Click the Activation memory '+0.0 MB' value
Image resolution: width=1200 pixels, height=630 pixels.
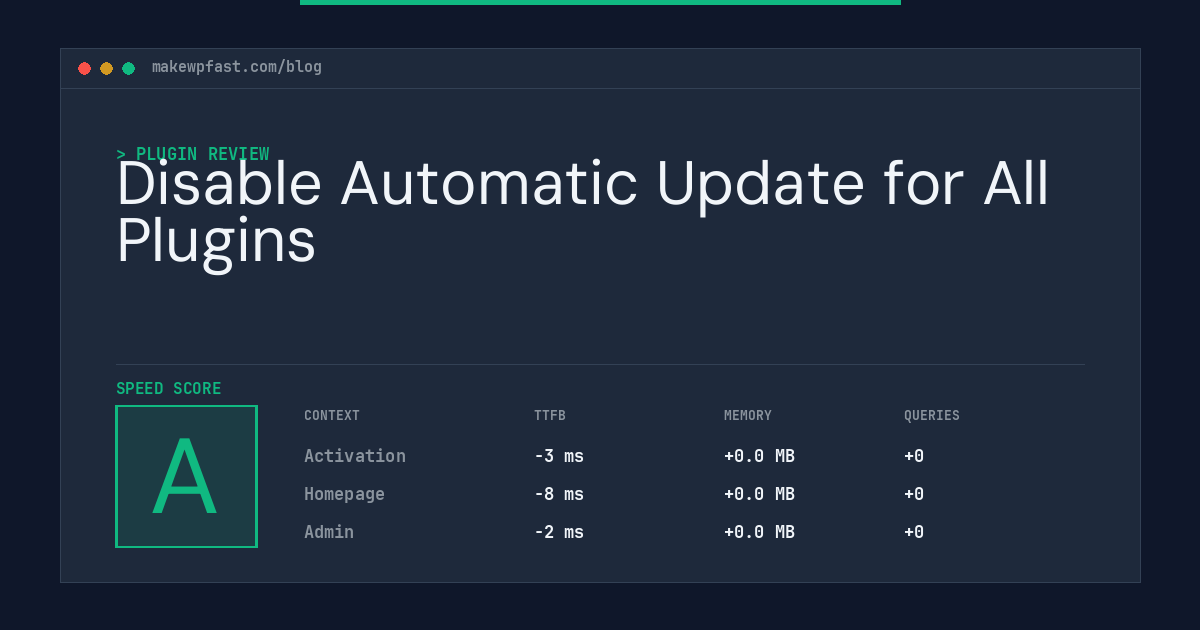pos(759,456)
